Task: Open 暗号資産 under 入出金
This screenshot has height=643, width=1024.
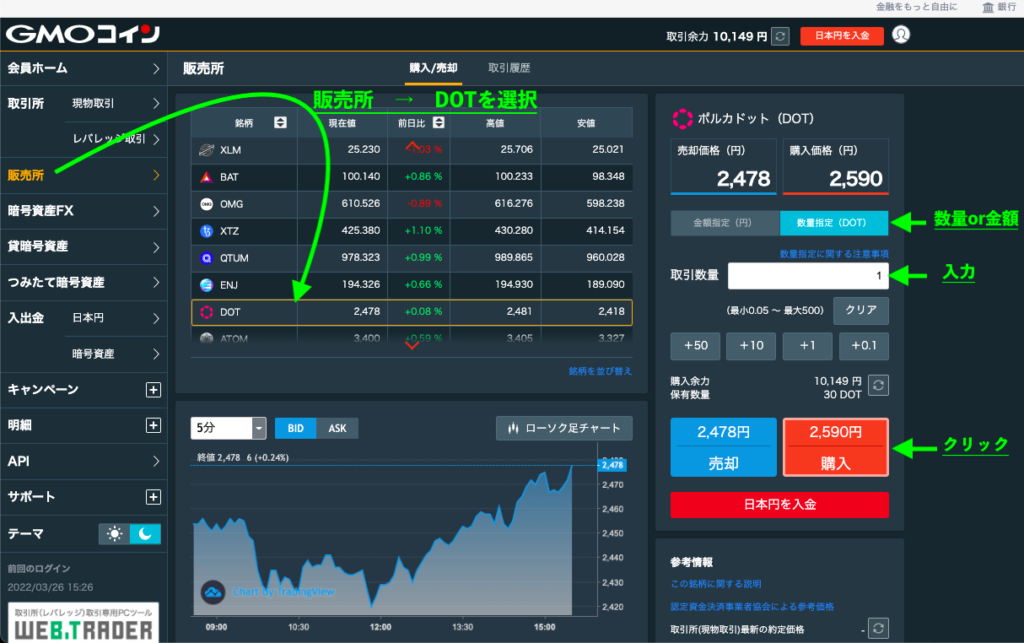Action: tap(116, 354)
